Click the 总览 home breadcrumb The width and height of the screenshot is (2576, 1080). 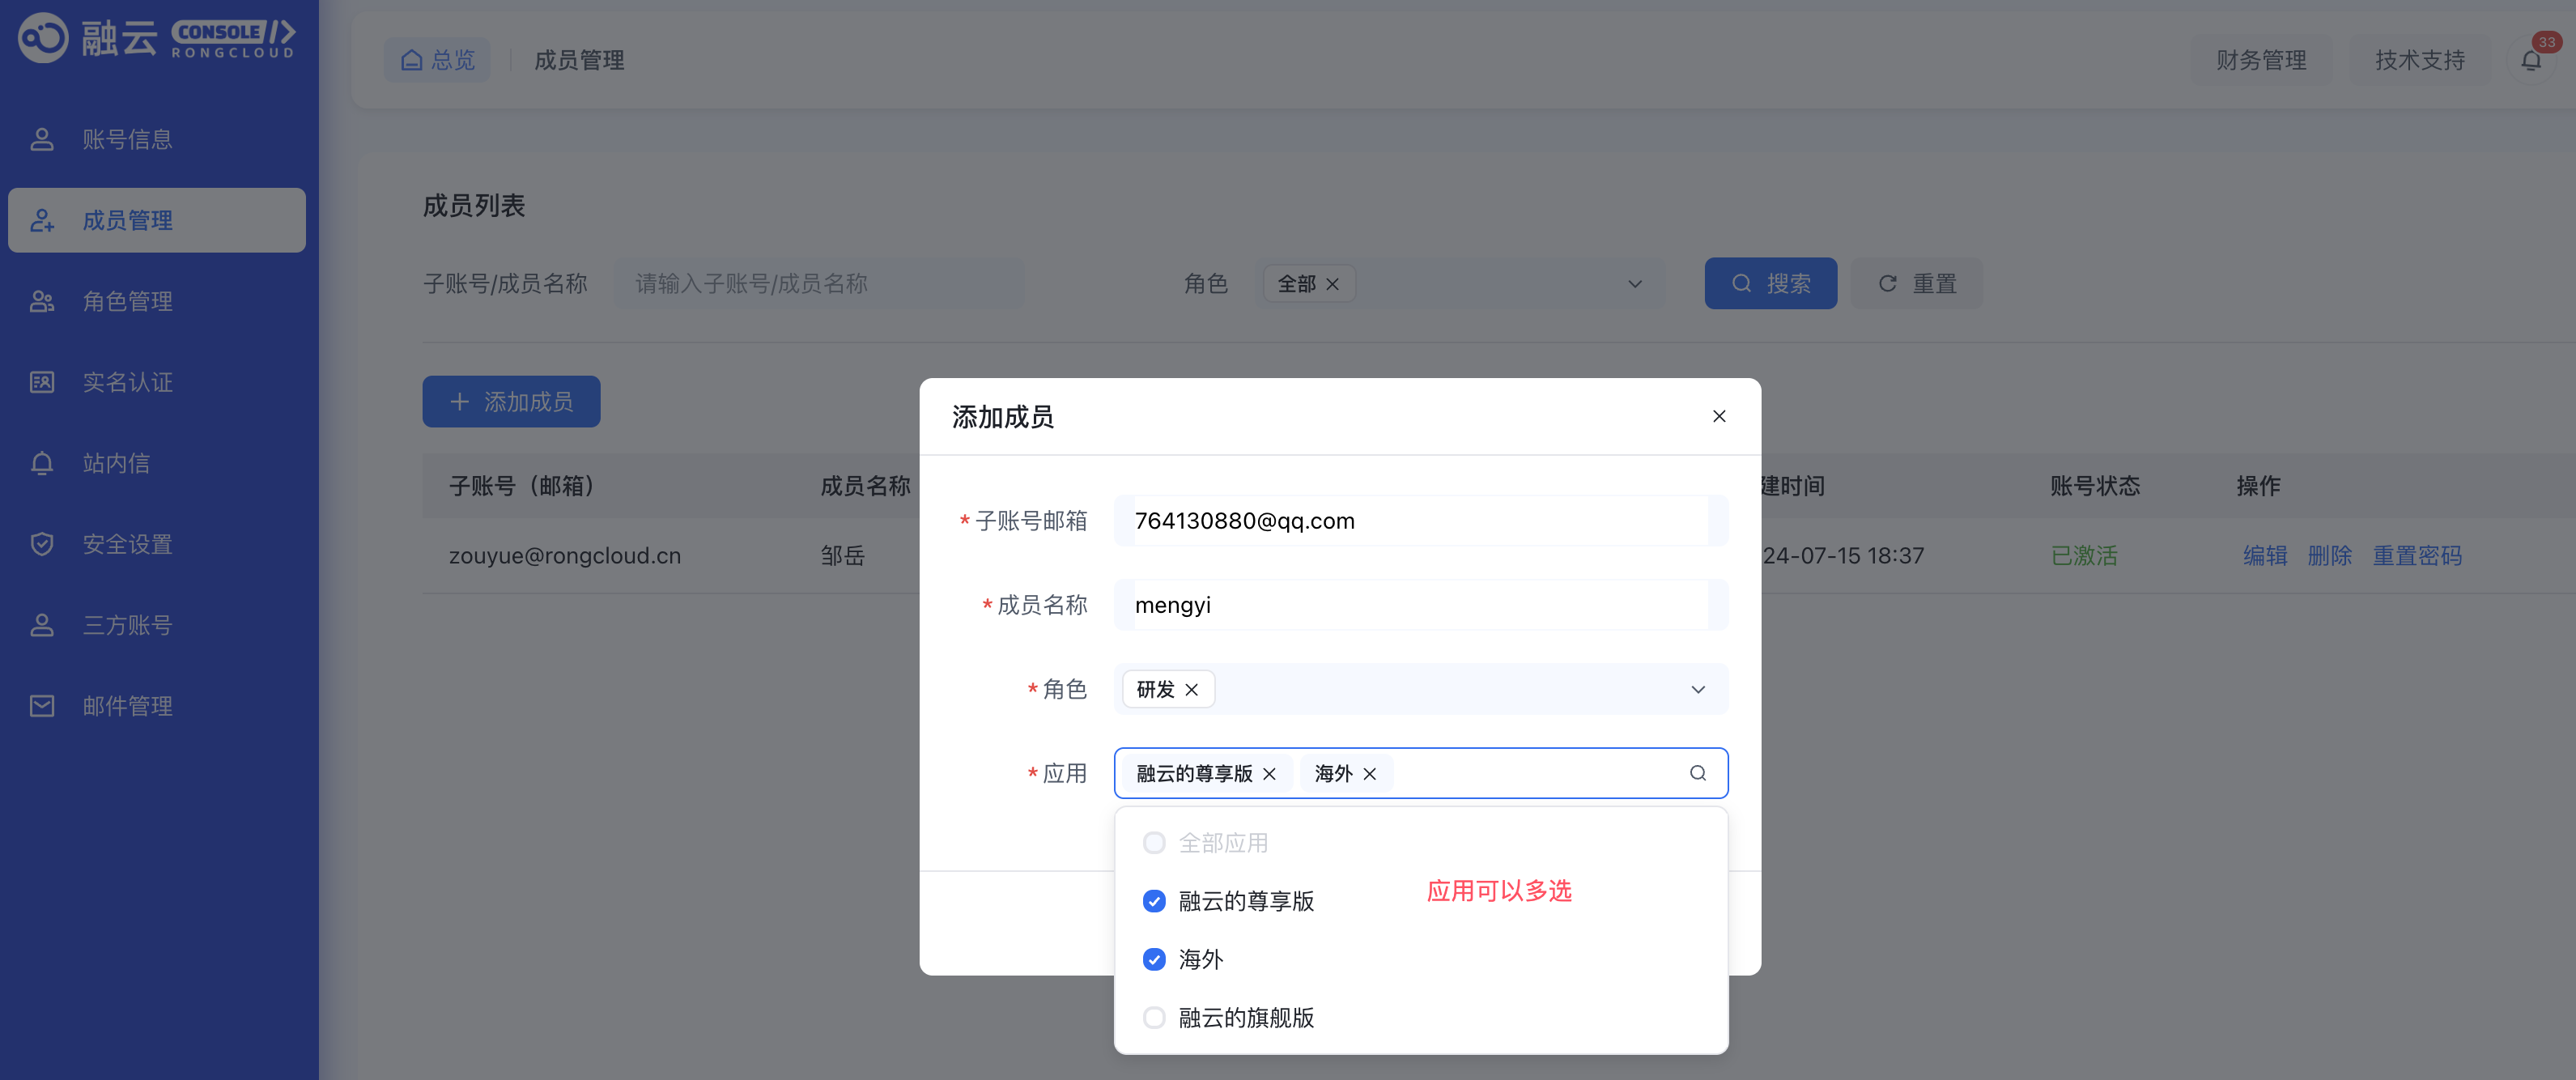(438, 60)
